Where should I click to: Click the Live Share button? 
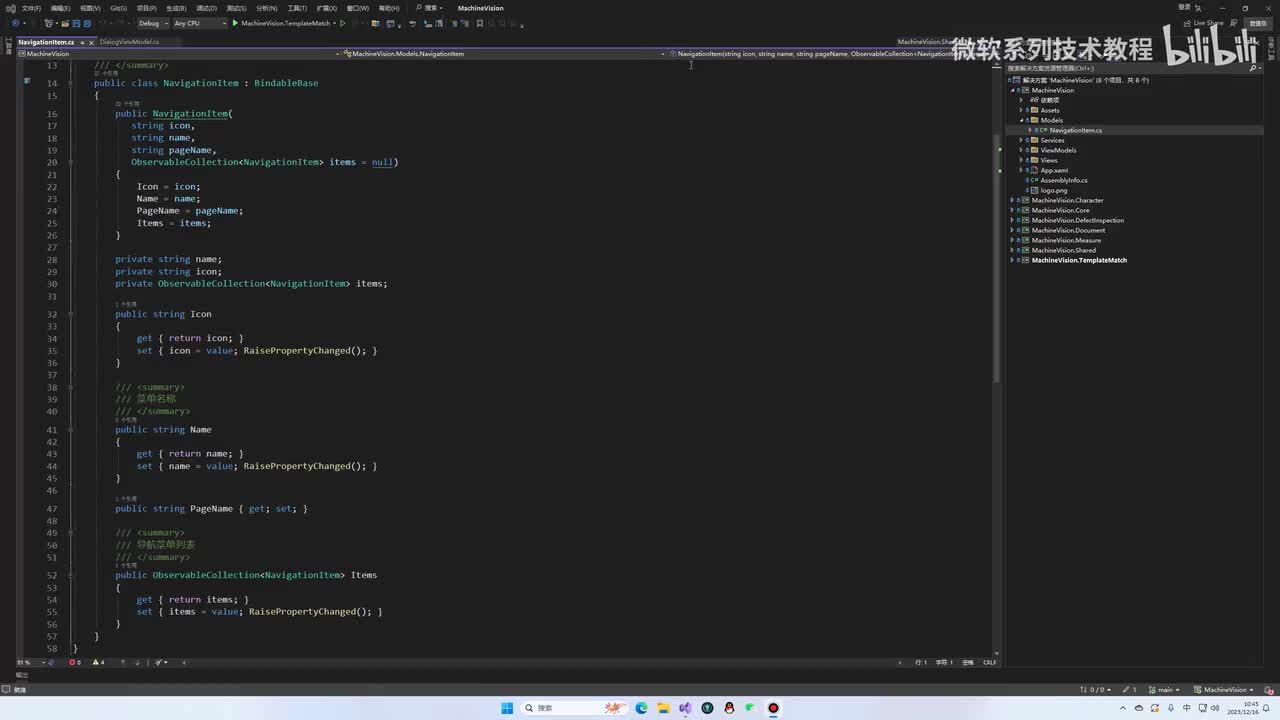click(1203, 23)
